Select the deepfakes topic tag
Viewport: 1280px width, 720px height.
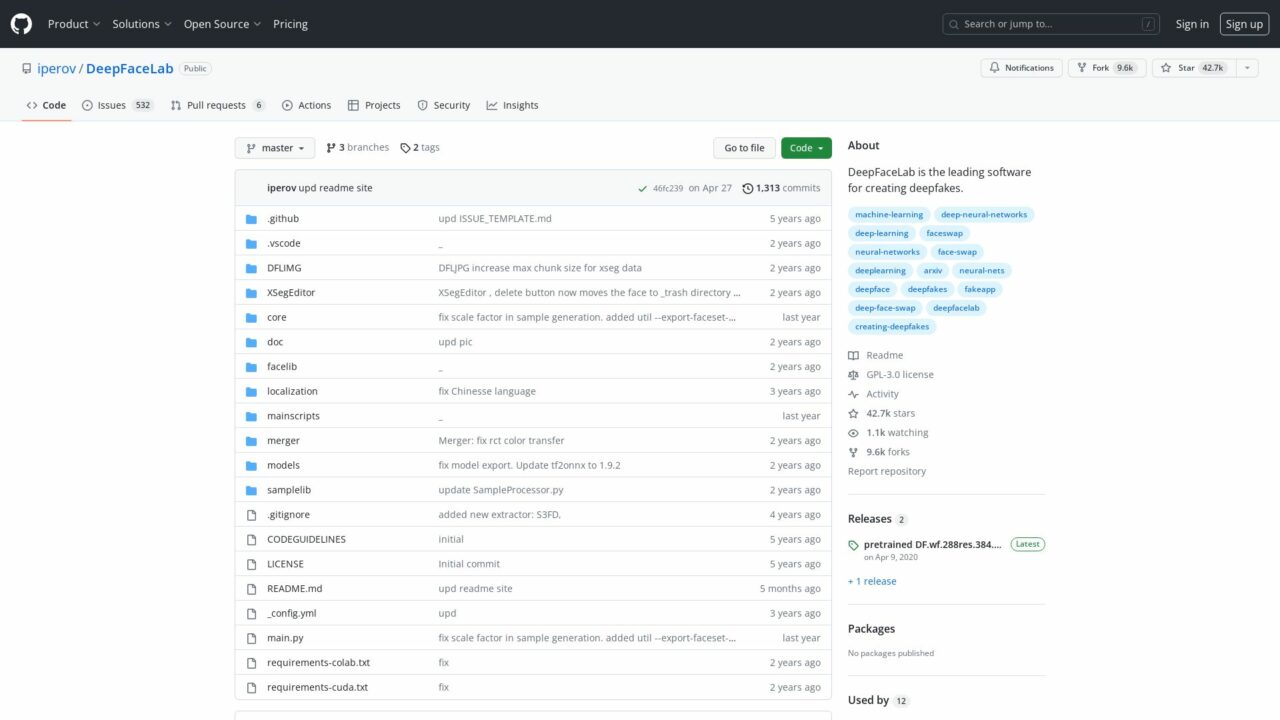pos(927,289)
